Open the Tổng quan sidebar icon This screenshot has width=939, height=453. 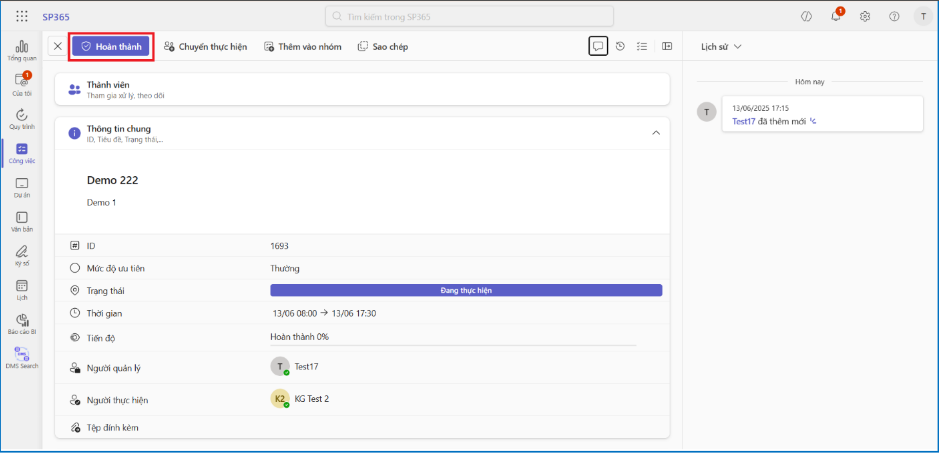(22, 50)
